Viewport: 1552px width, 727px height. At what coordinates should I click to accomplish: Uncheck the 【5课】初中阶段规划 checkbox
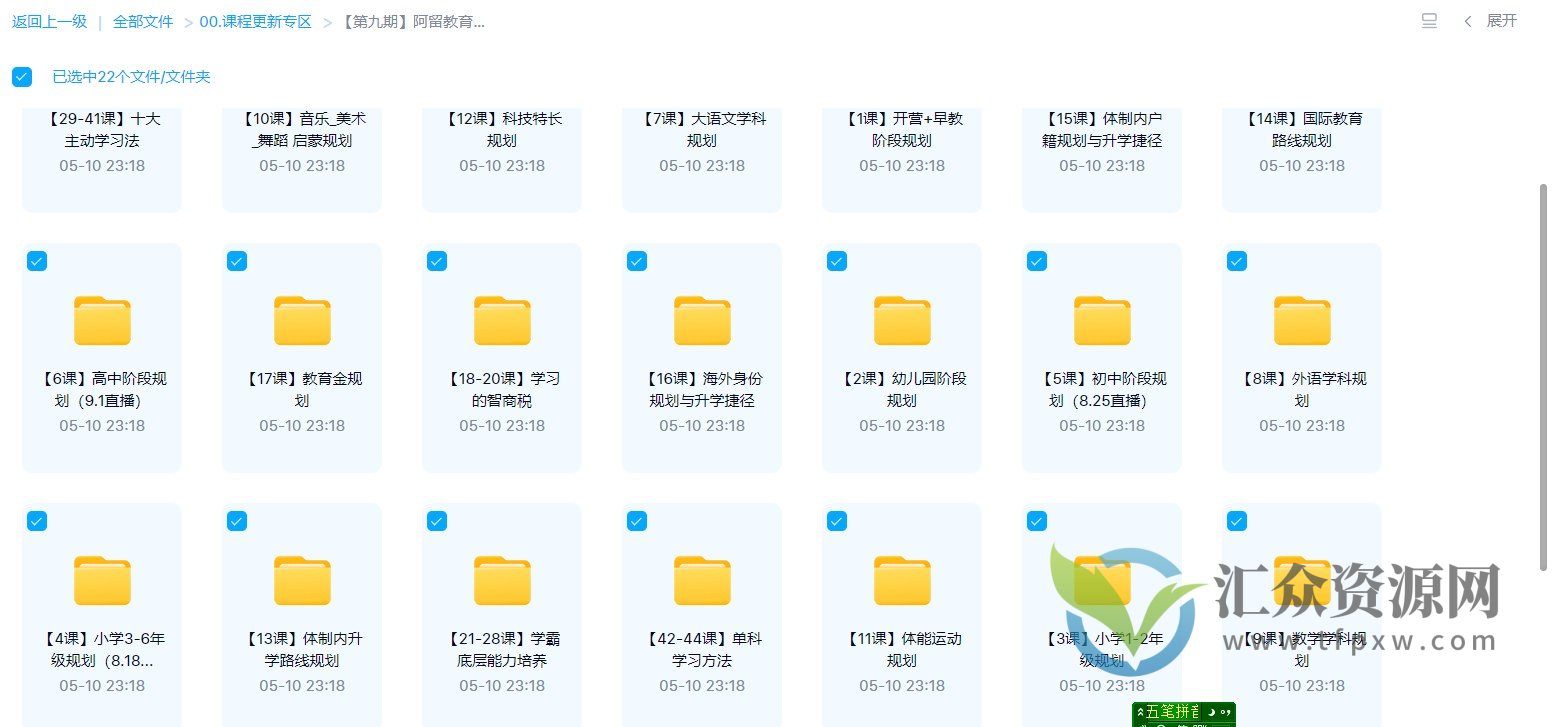click(1037, 261)
